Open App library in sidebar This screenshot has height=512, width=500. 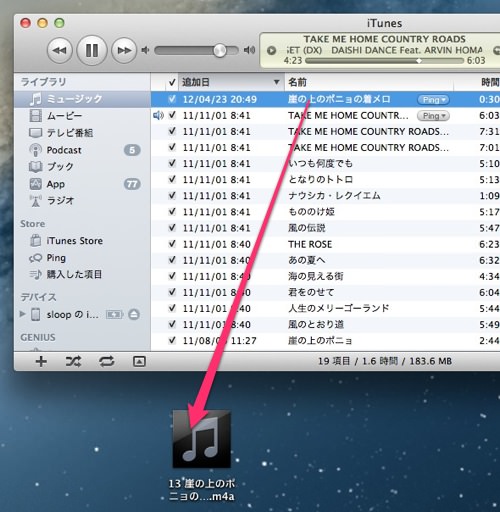click(82, 184)
